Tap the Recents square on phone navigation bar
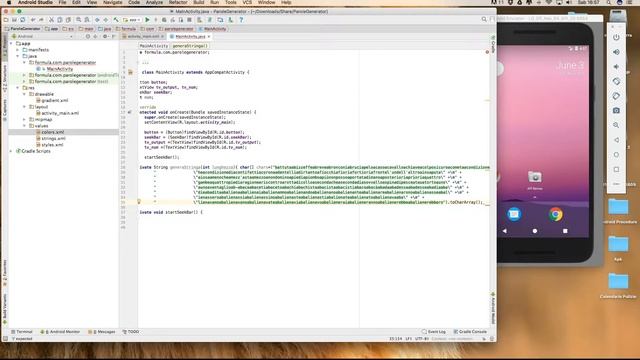The height and width of the screenshot is (360, 640). coord(565,231)
